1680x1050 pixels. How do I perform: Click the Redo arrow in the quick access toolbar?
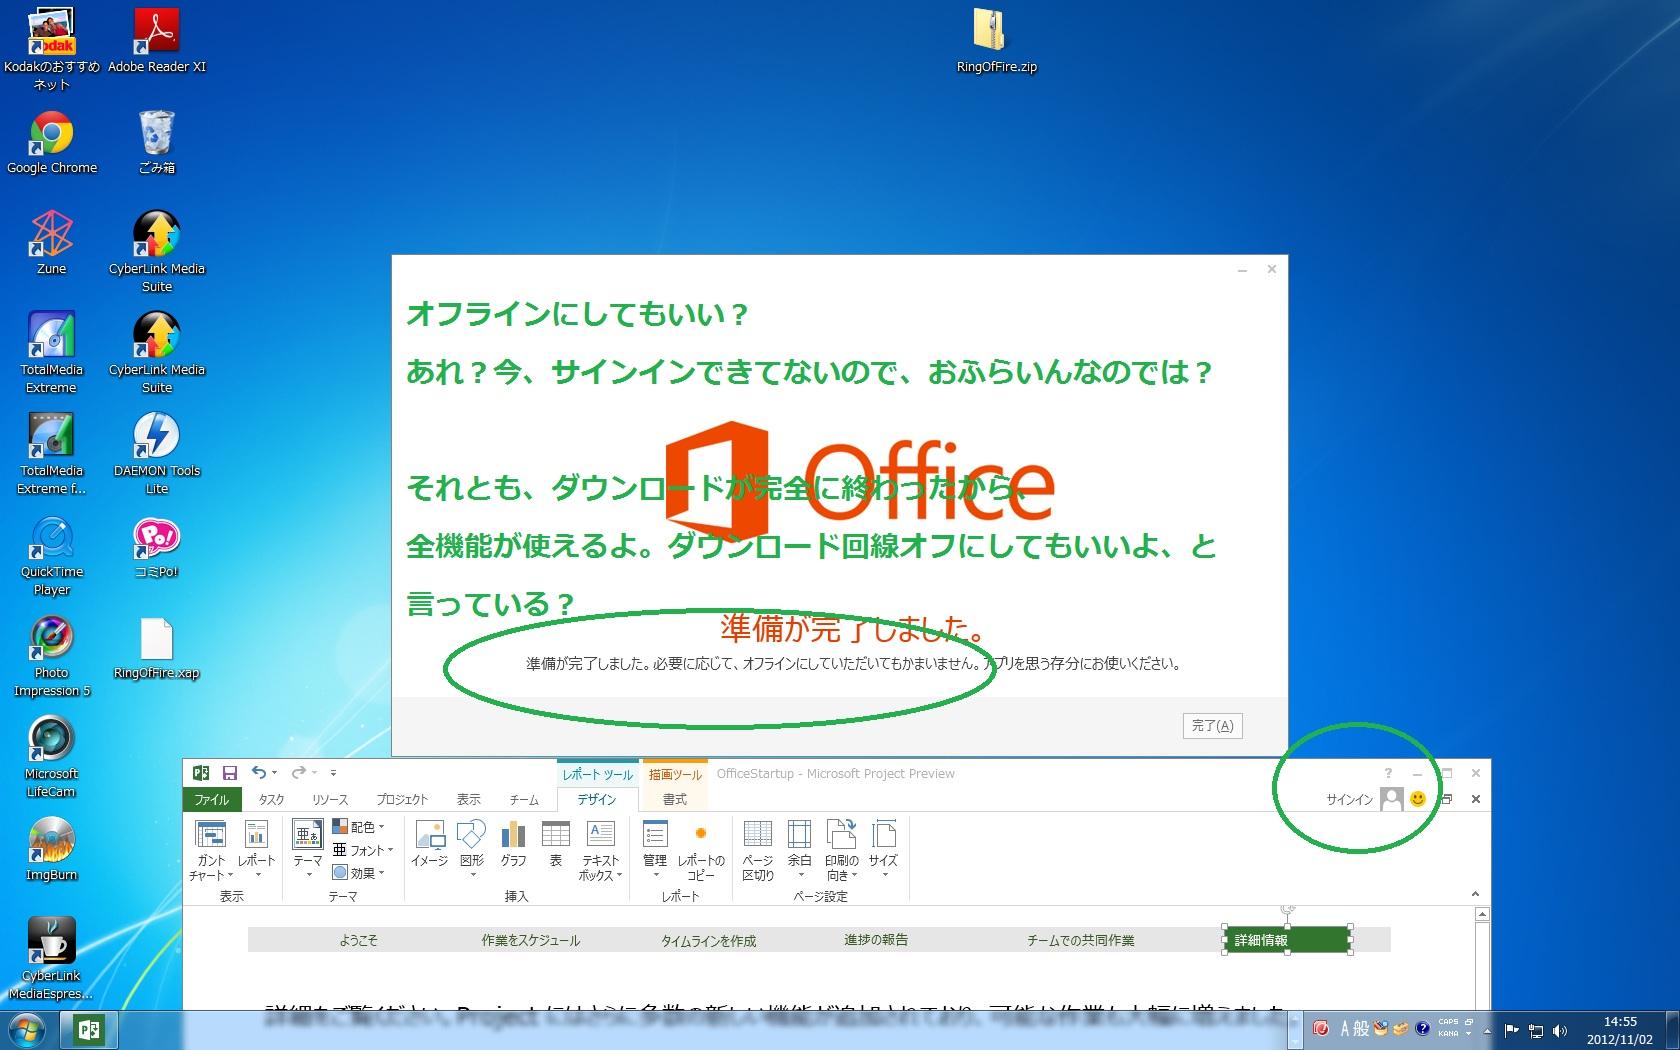[298, 773]
